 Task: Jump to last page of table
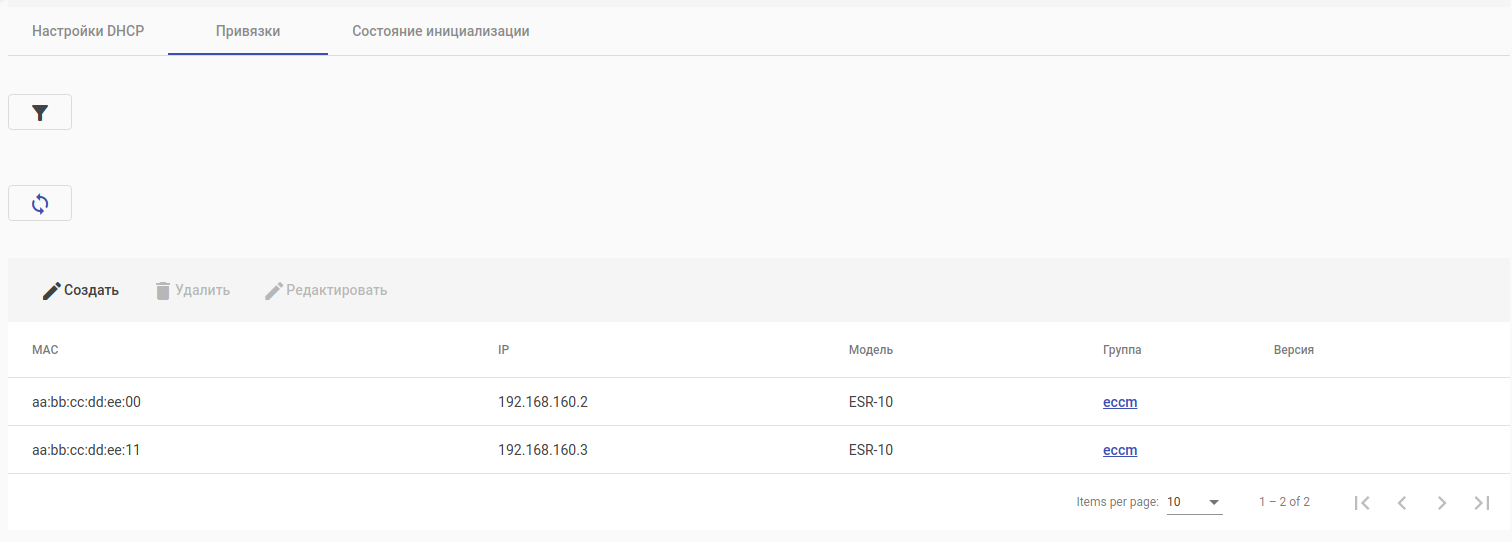click(1481, 502)
